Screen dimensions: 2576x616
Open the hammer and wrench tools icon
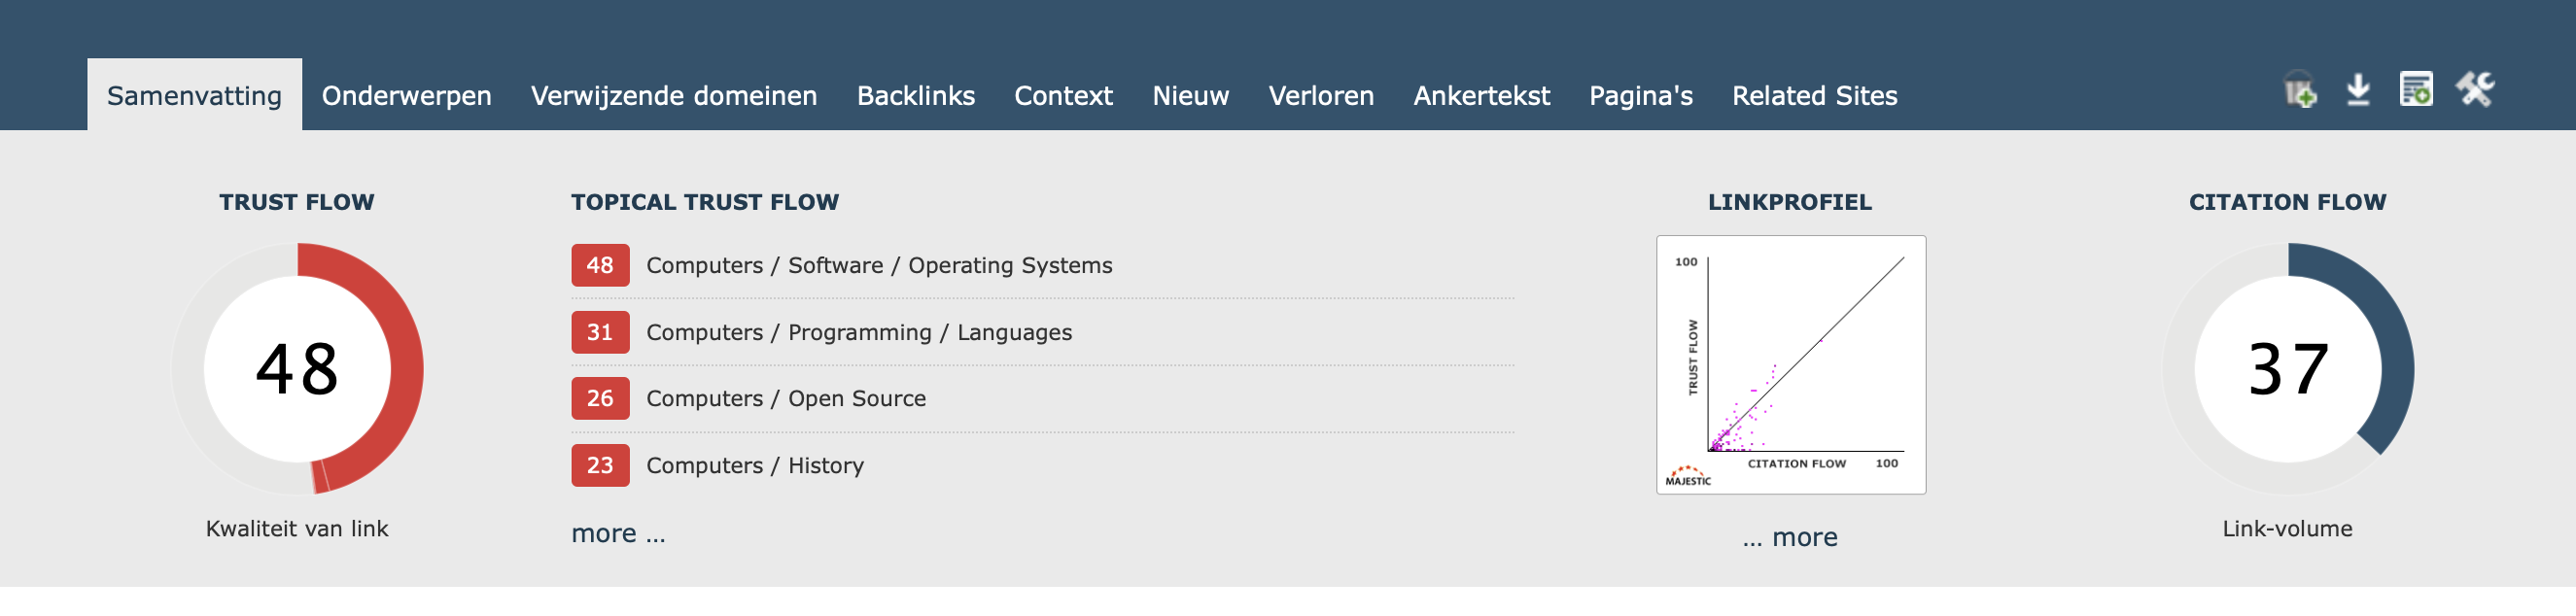pyautogui.click(x=2475, y=89)
